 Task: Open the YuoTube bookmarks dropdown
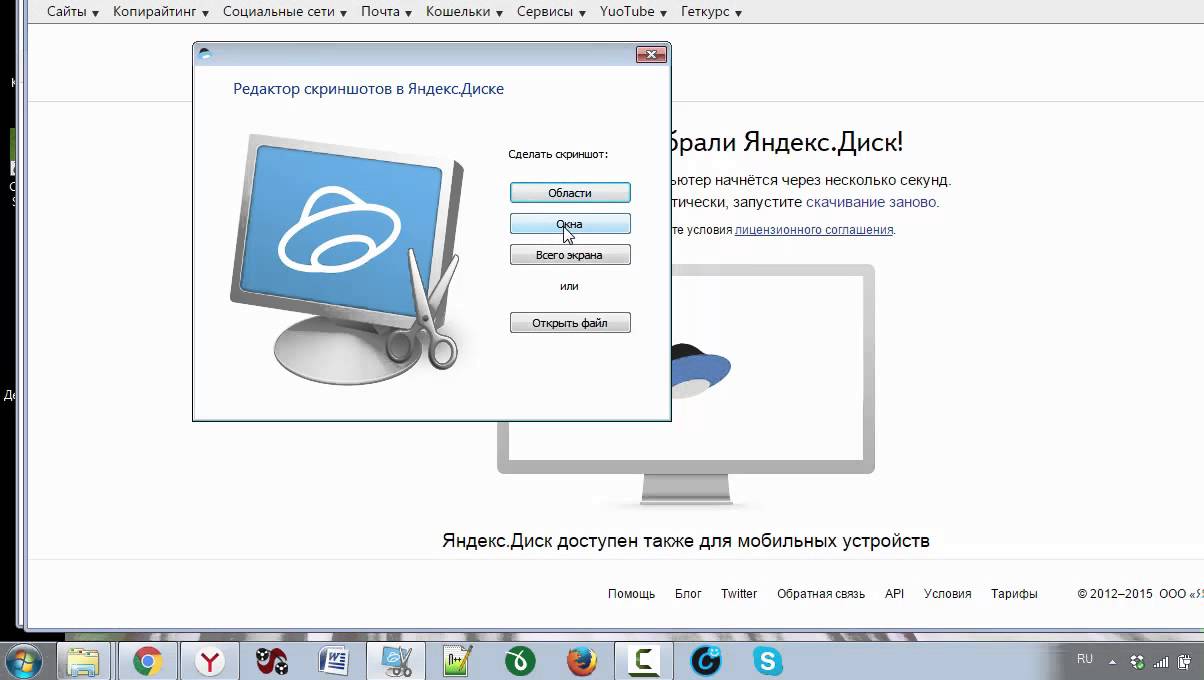(x=633, y=12)
